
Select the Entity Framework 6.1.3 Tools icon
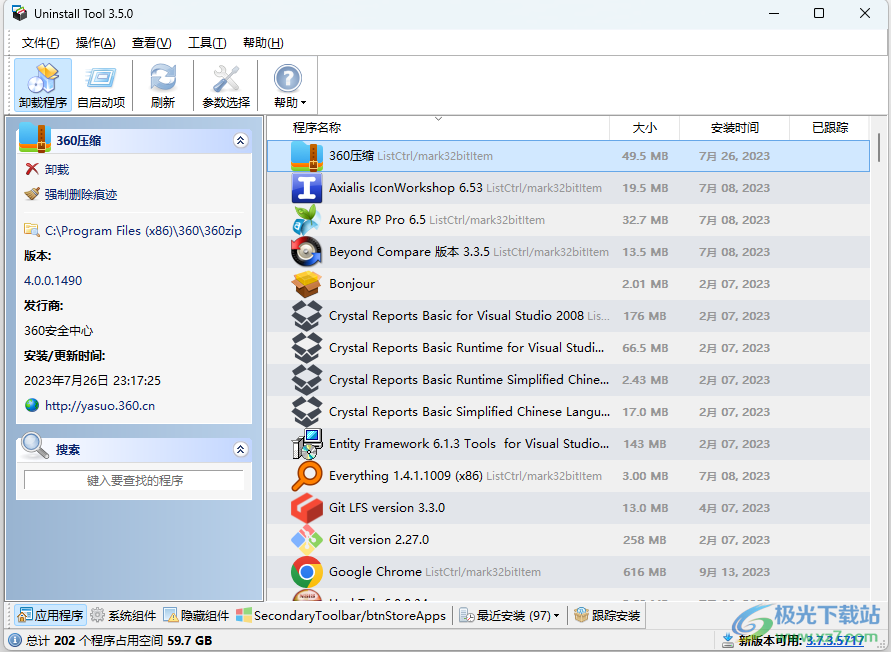tap(307, 444)
